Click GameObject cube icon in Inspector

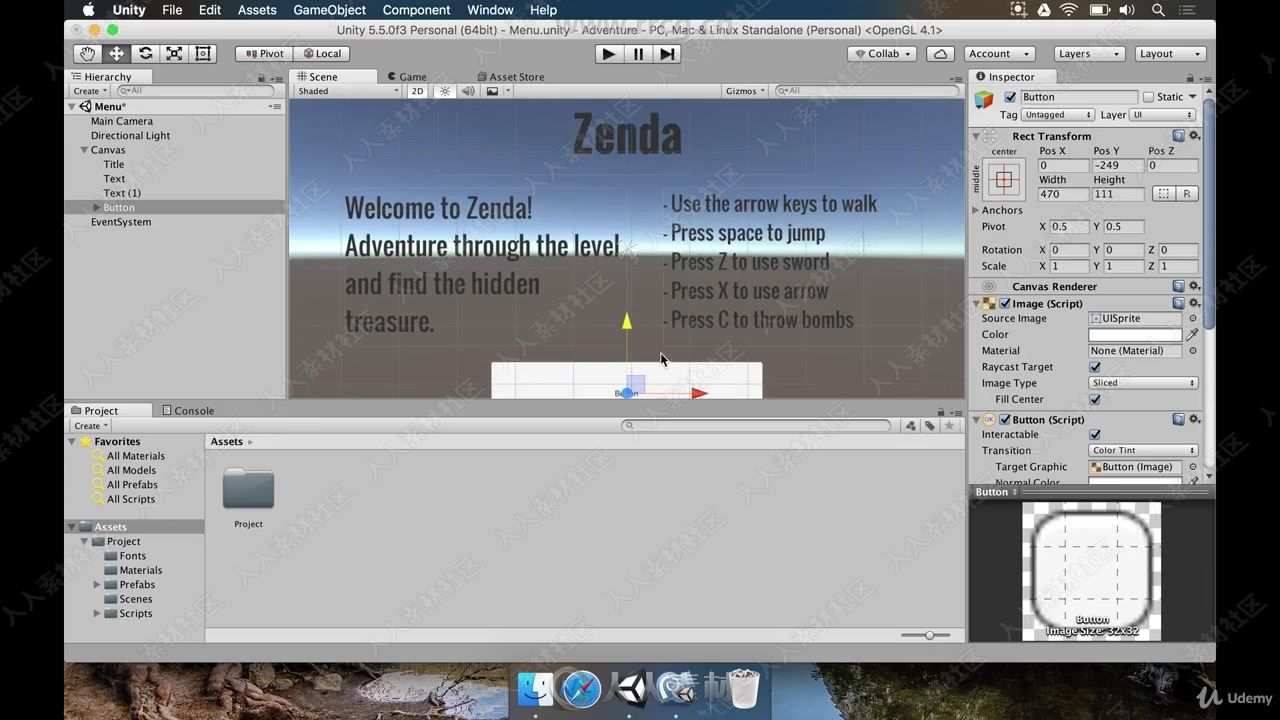coord(985,98)
